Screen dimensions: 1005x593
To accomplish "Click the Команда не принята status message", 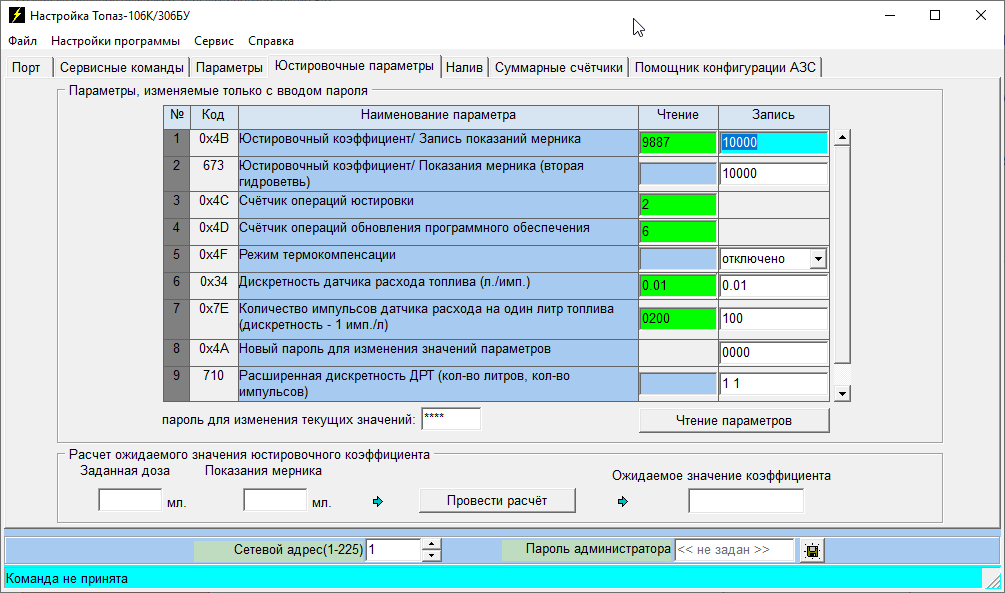I will (67, 578).
